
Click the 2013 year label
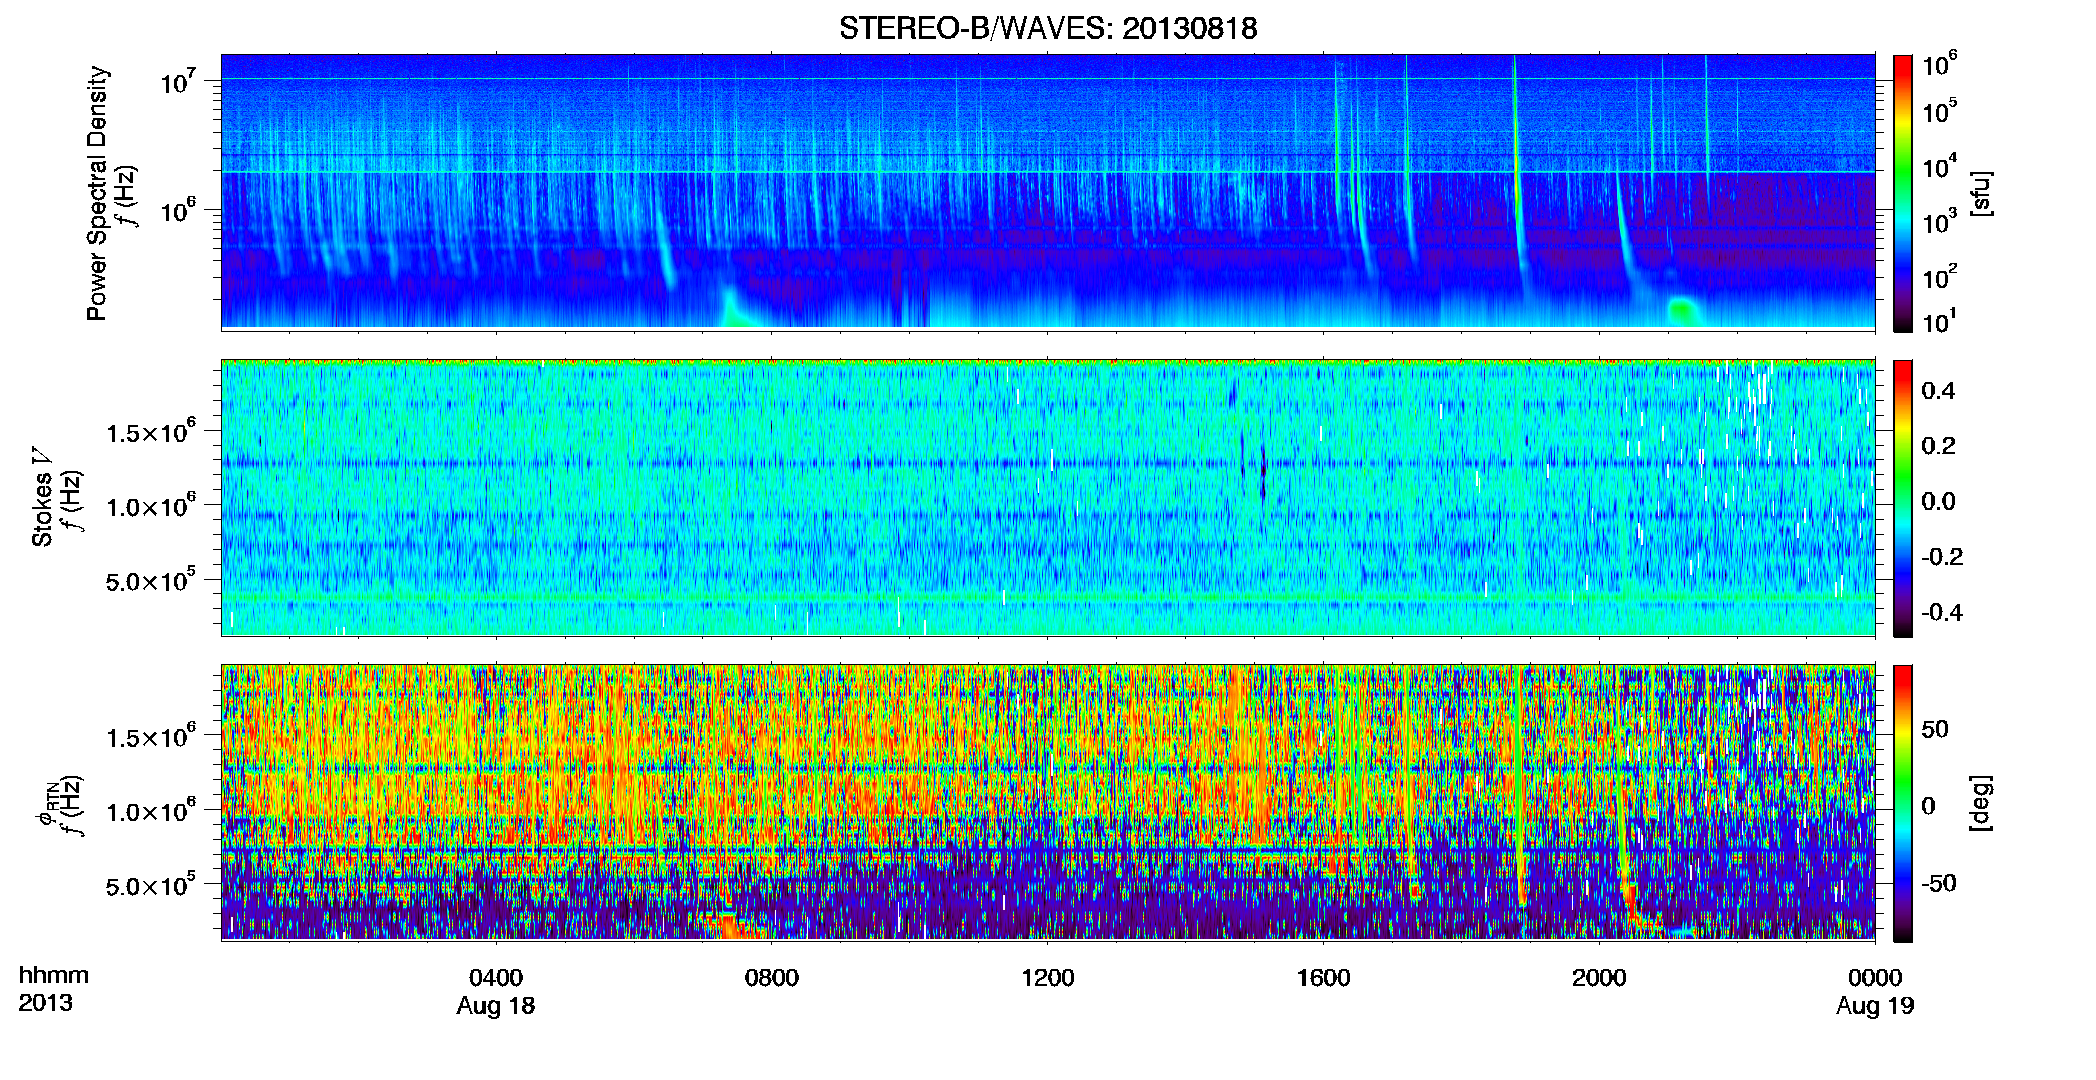coord(45,1003)
